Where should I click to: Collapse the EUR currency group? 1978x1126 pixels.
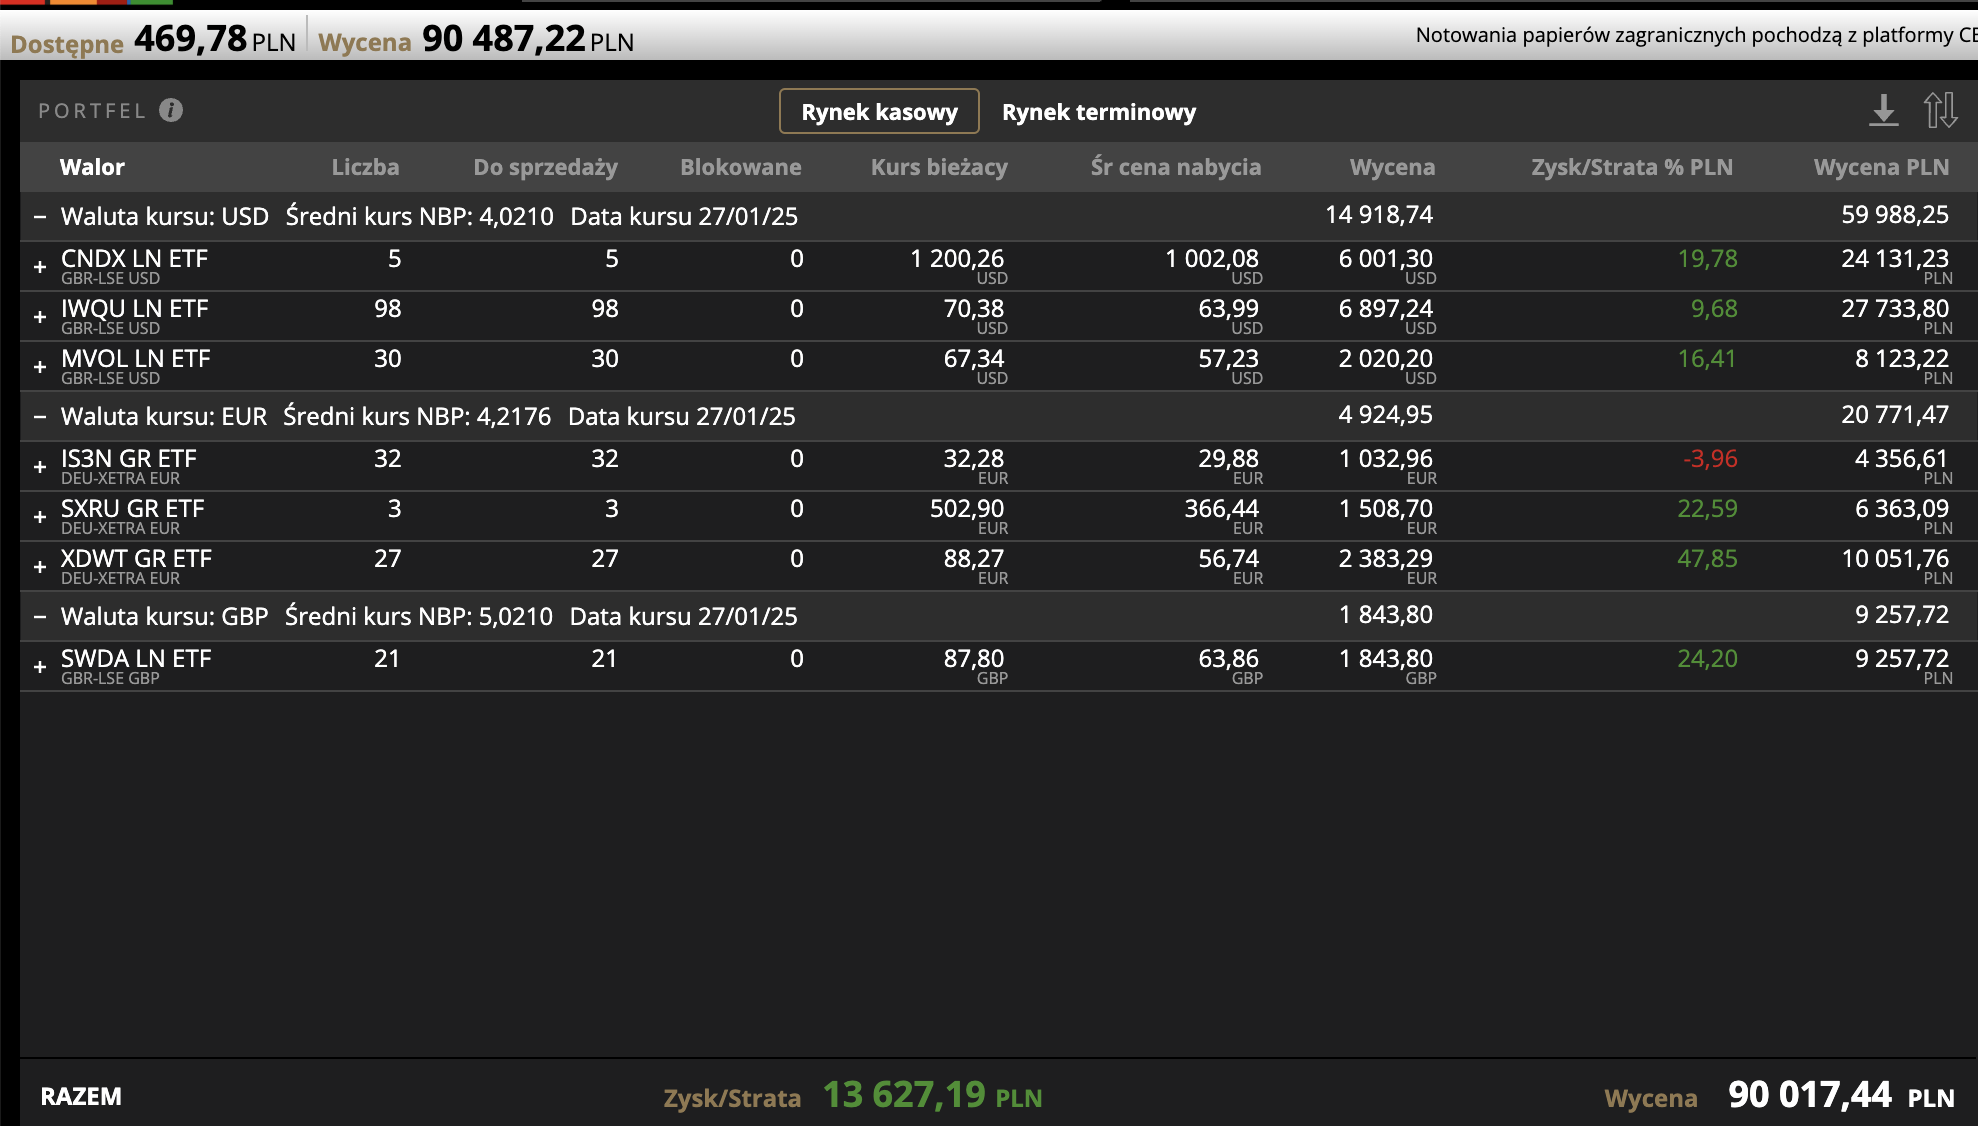point(40,417)
